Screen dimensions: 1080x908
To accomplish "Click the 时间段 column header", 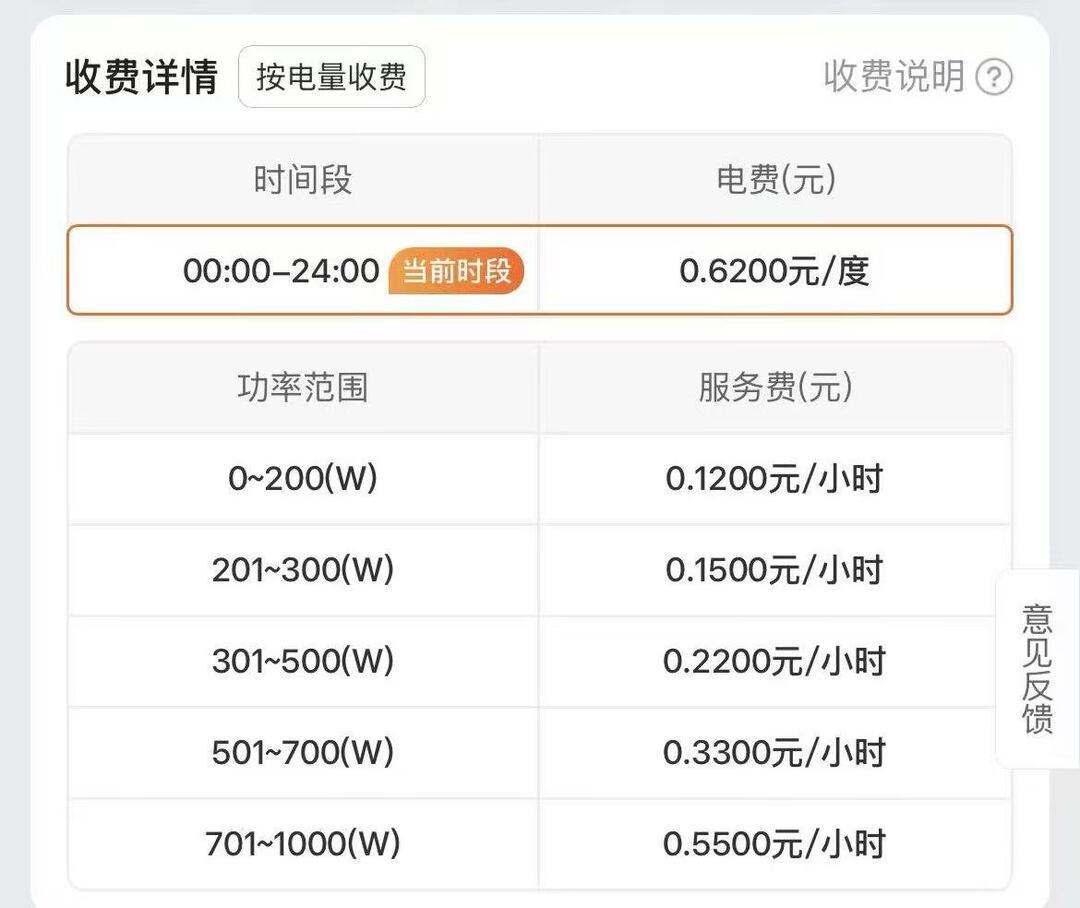I will click(x=303, y=180).
